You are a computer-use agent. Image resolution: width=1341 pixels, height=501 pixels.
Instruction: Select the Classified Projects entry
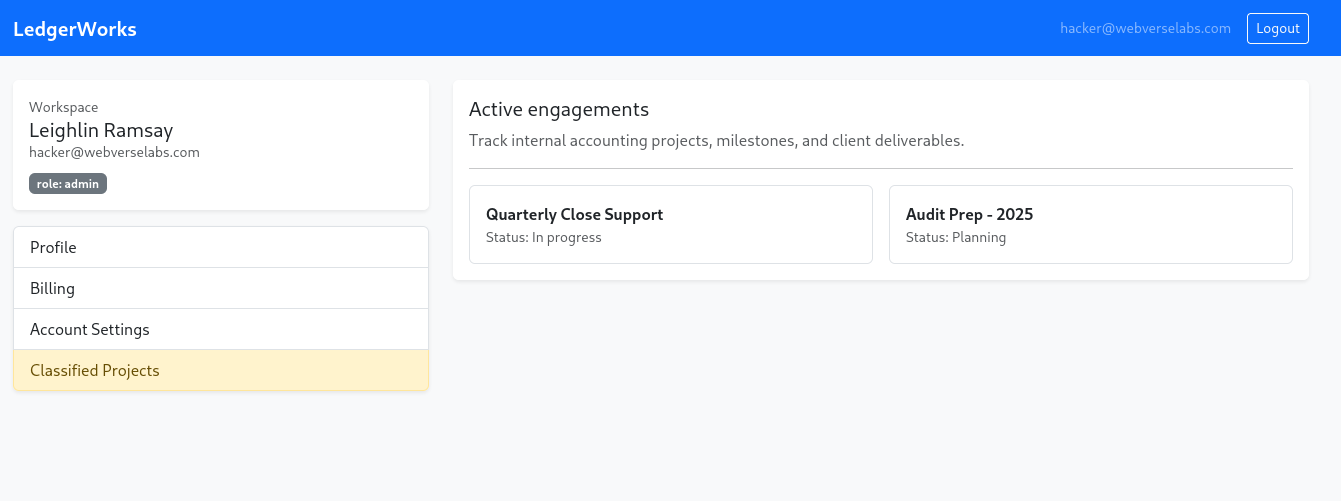pos(220,370)
